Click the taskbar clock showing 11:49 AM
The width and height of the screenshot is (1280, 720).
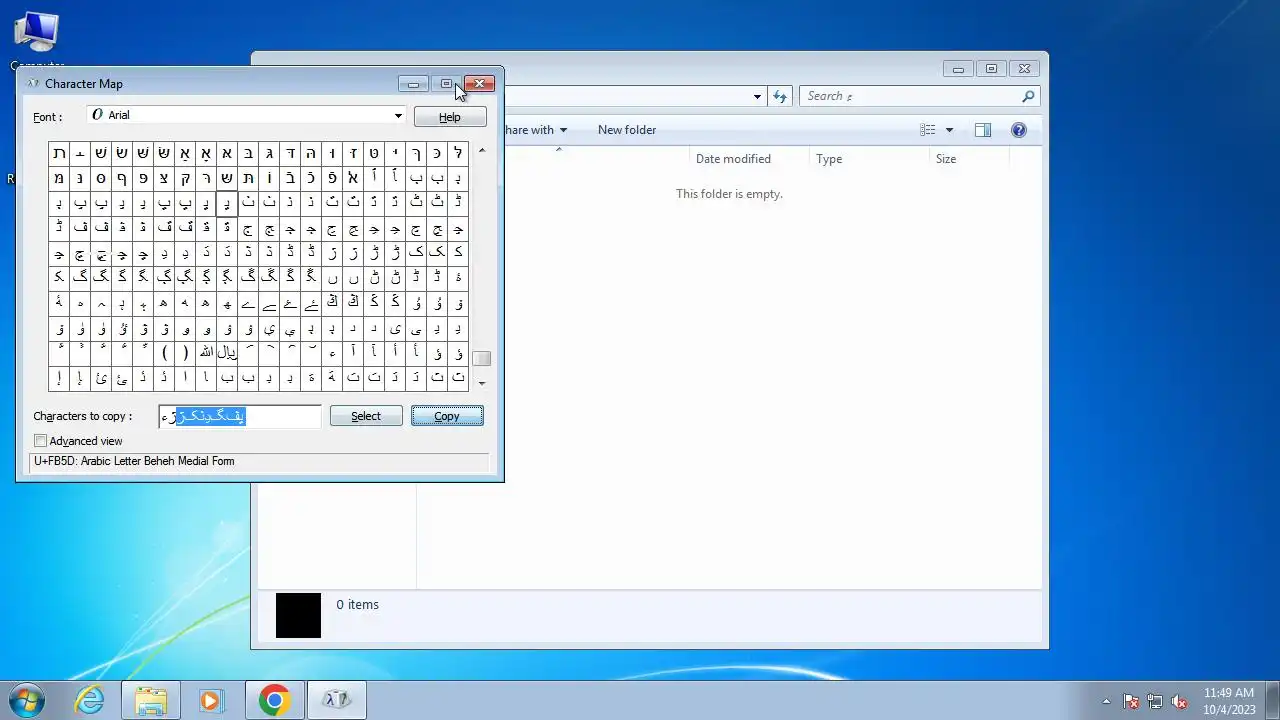[1229, 701]
